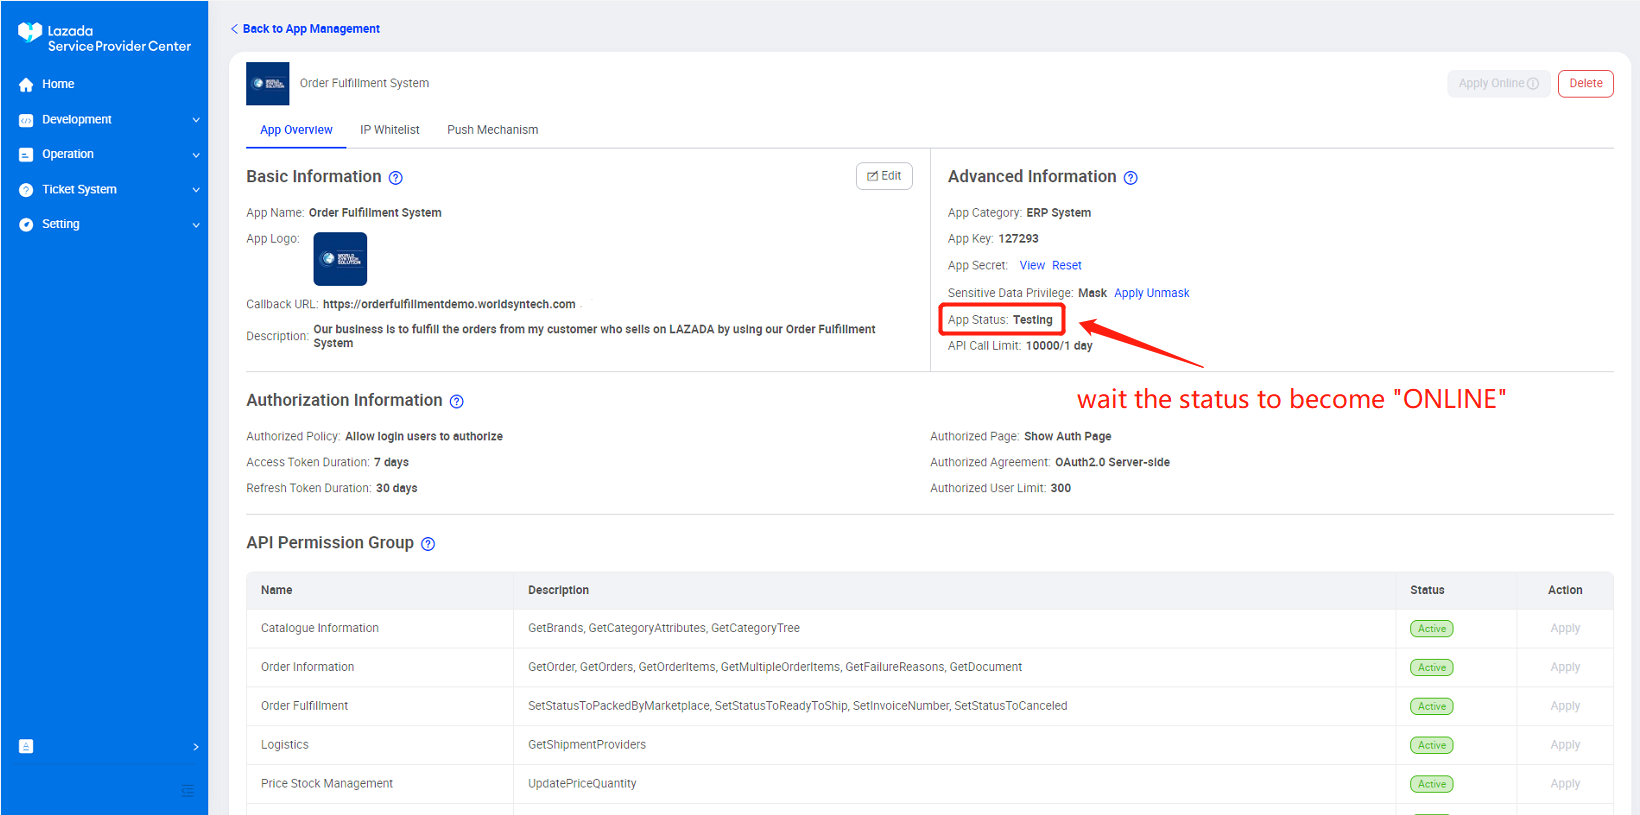Switch to the App Overview tab
The height and width of the screenshot is (815, 1640).
[x=296, y=130]
